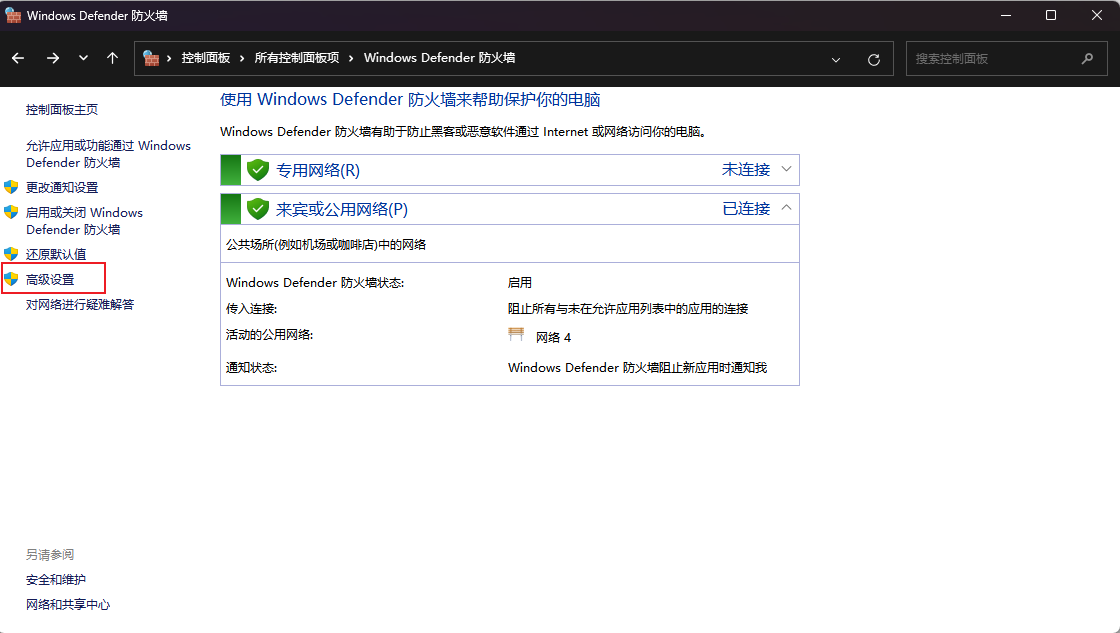Click the Windows Defender 防火墙状态 label
This screenshot has width=1120, height=633.
(x=315, y=283)
